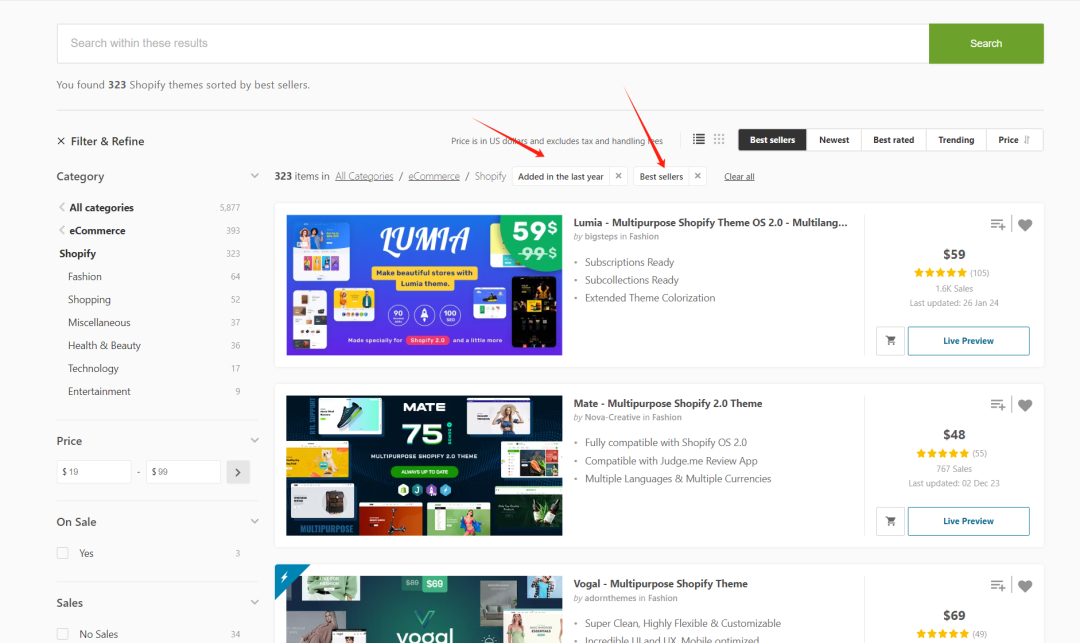
Task: Collapse the On Sale section
Action: 254,522
